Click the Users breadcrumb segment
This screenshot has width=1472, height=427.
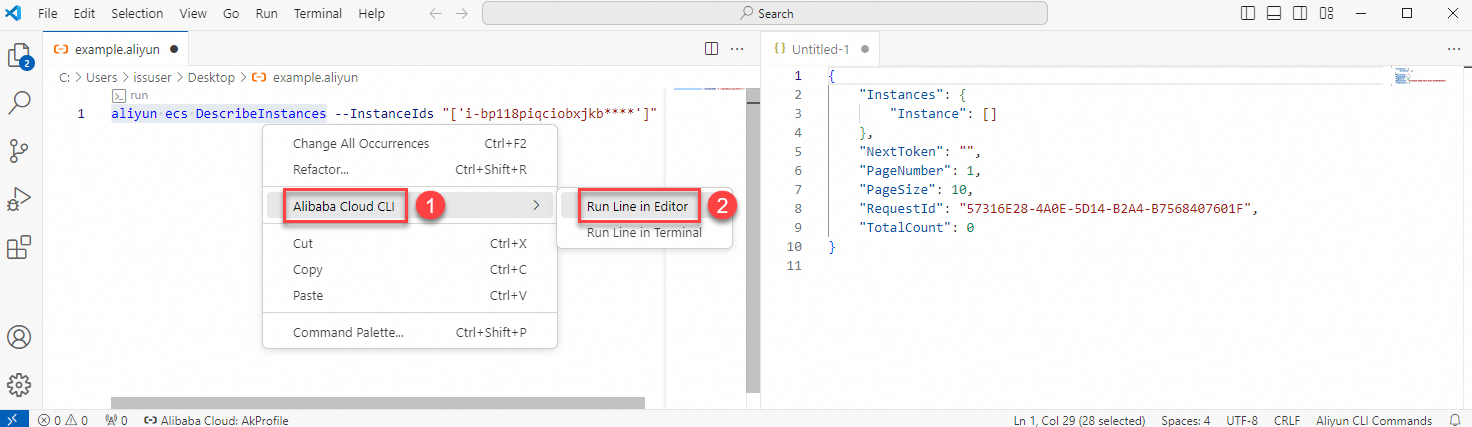pyautogui.click(x=101, y=77)
